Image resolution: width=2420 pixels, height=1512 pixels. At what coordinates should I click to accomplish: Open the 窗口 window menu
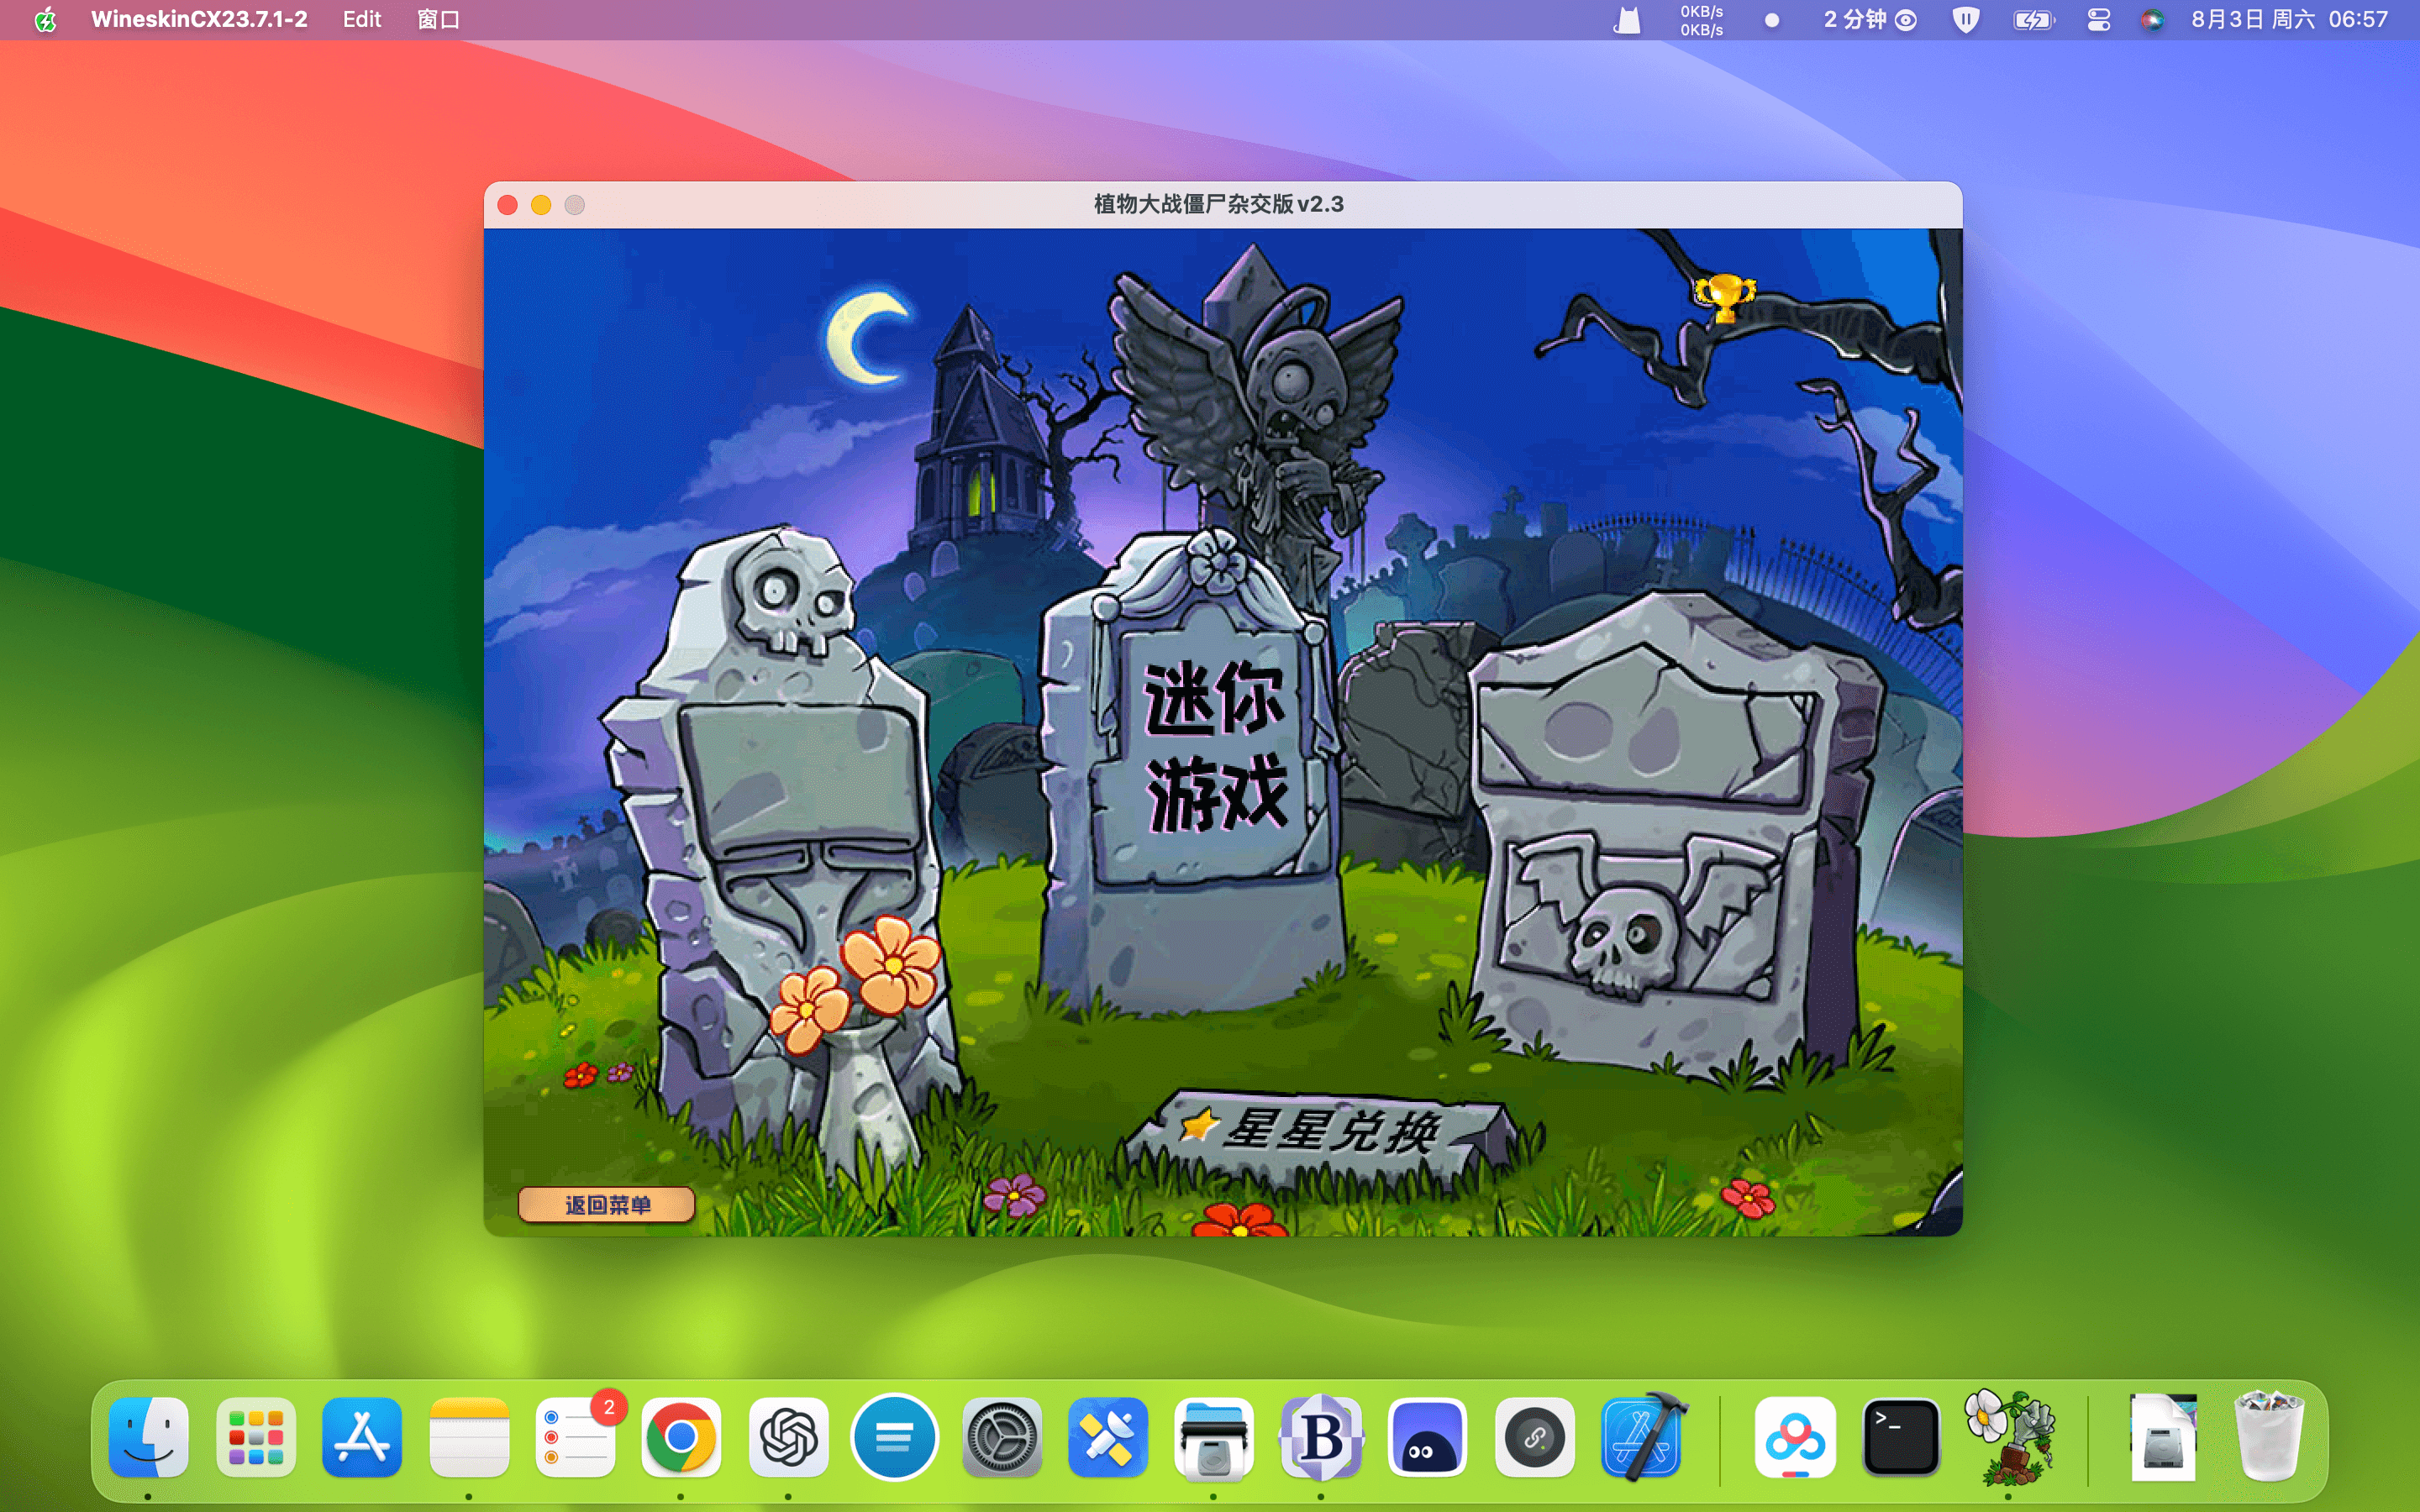(438, 20)
